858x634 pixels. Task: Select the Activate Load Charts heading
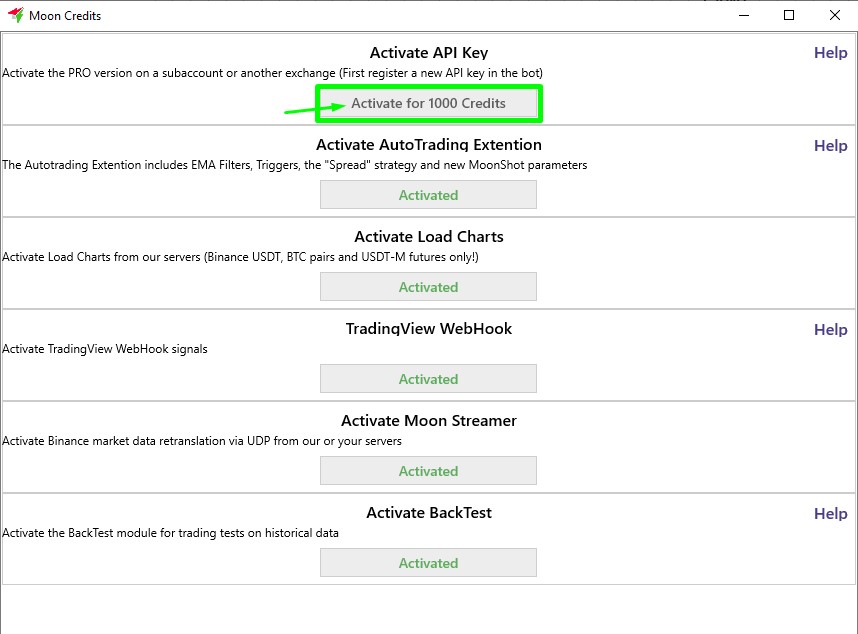tap(429, 237)
